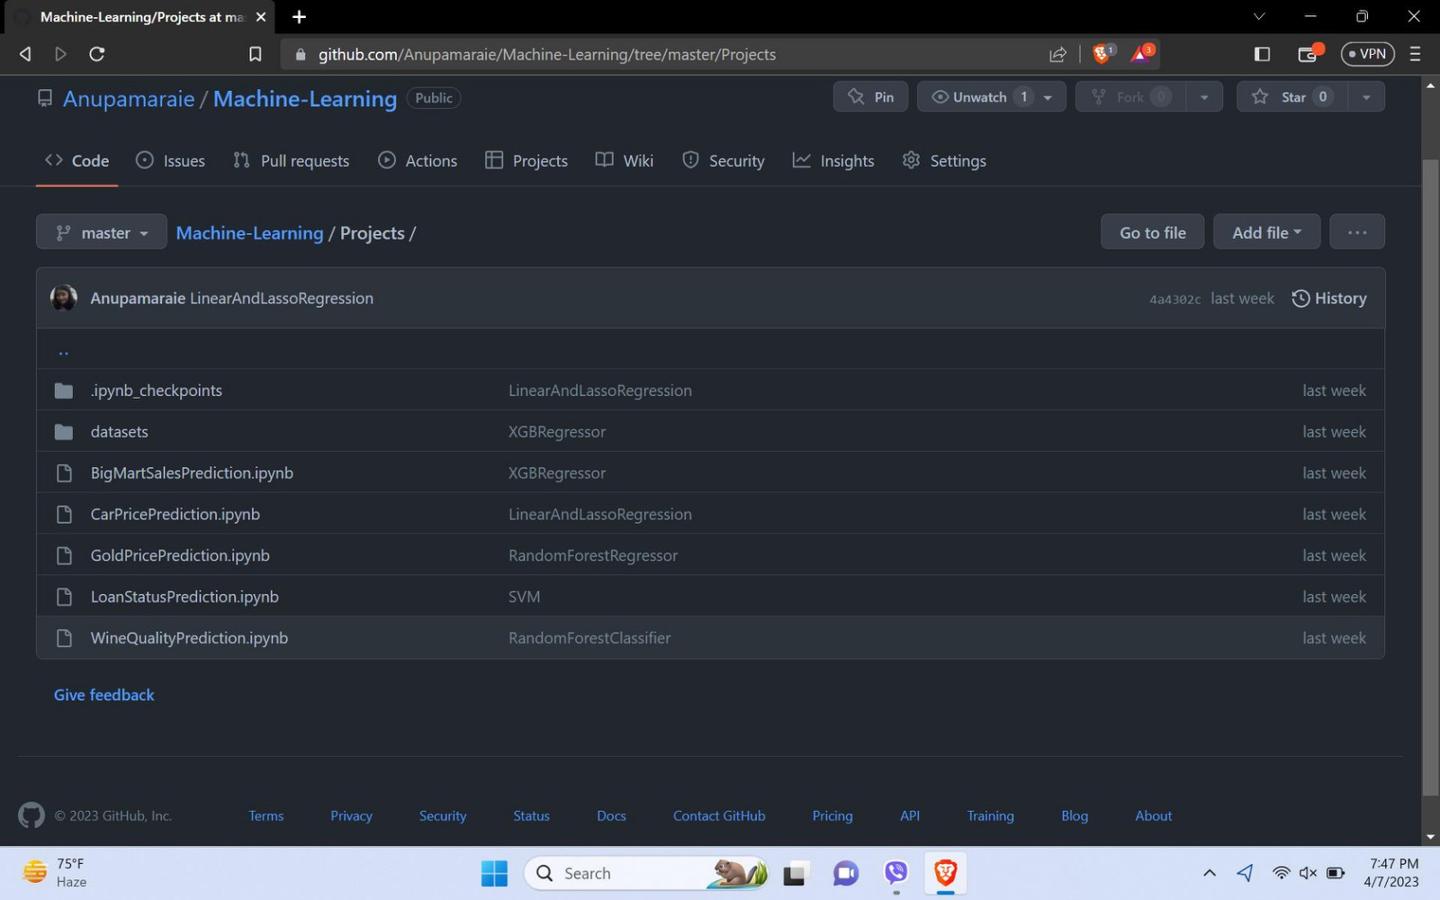Click the GitHub logo in the footer
The height and width of the screenshot is (900, 1440).
31,815
